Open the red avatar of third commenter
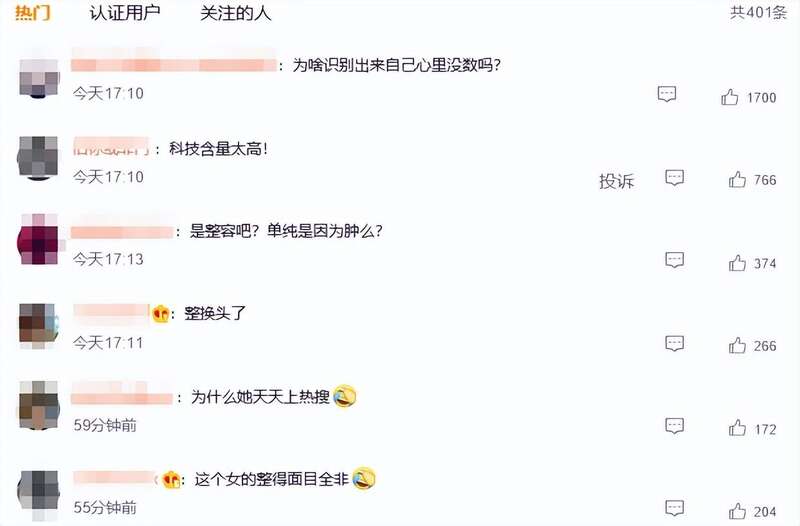Viewport: 800px width, 526px height. click(x=38, y=240)
